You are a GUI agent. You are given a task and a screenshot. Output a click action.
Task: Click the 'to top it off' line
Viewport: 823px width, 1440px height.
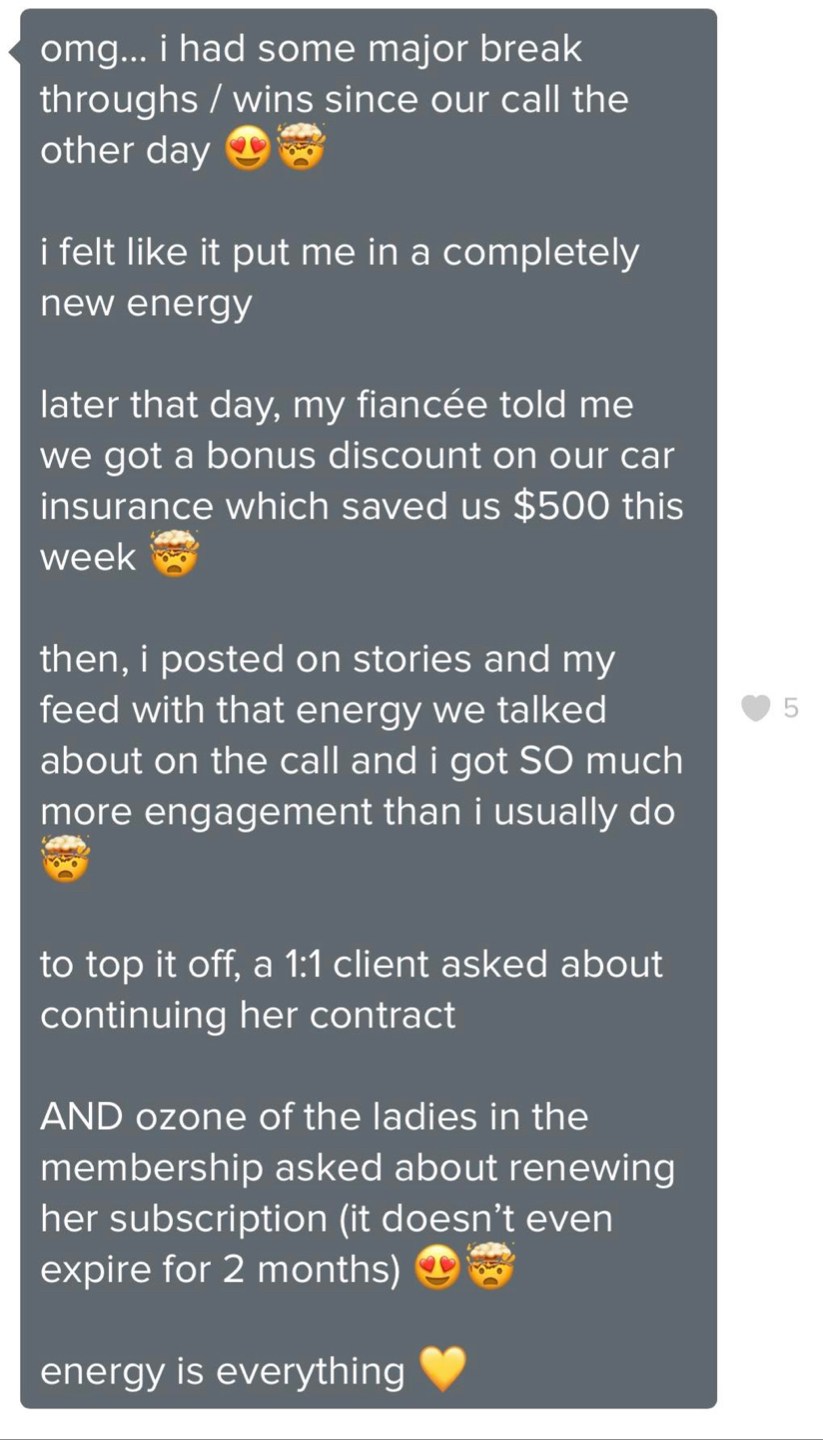coord(350,964)
